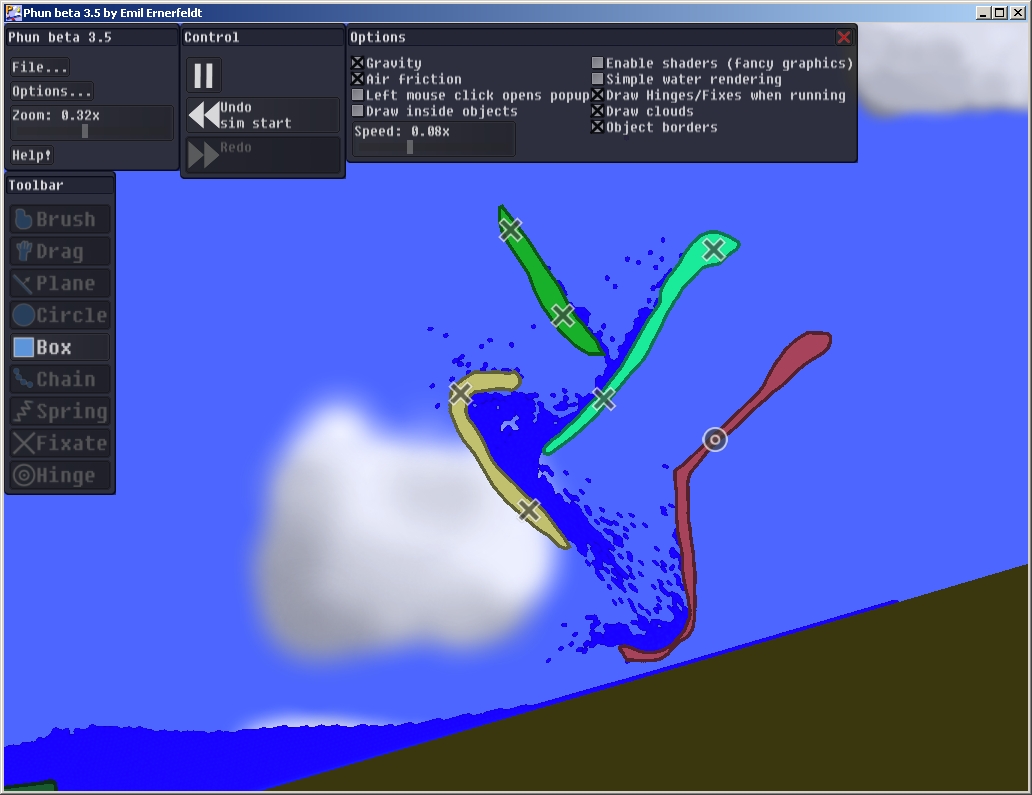
Task: Pause the simulation
Action: [x=204, y=76]
